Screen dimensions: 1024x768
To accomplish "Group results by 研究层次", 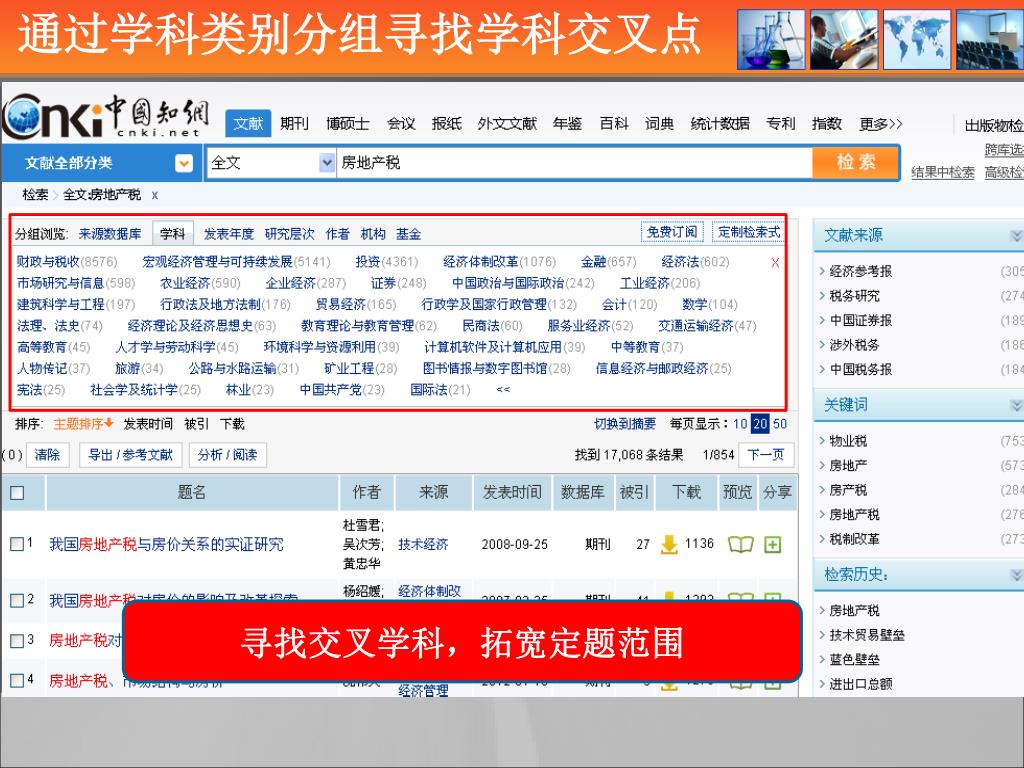I will 289,234.
